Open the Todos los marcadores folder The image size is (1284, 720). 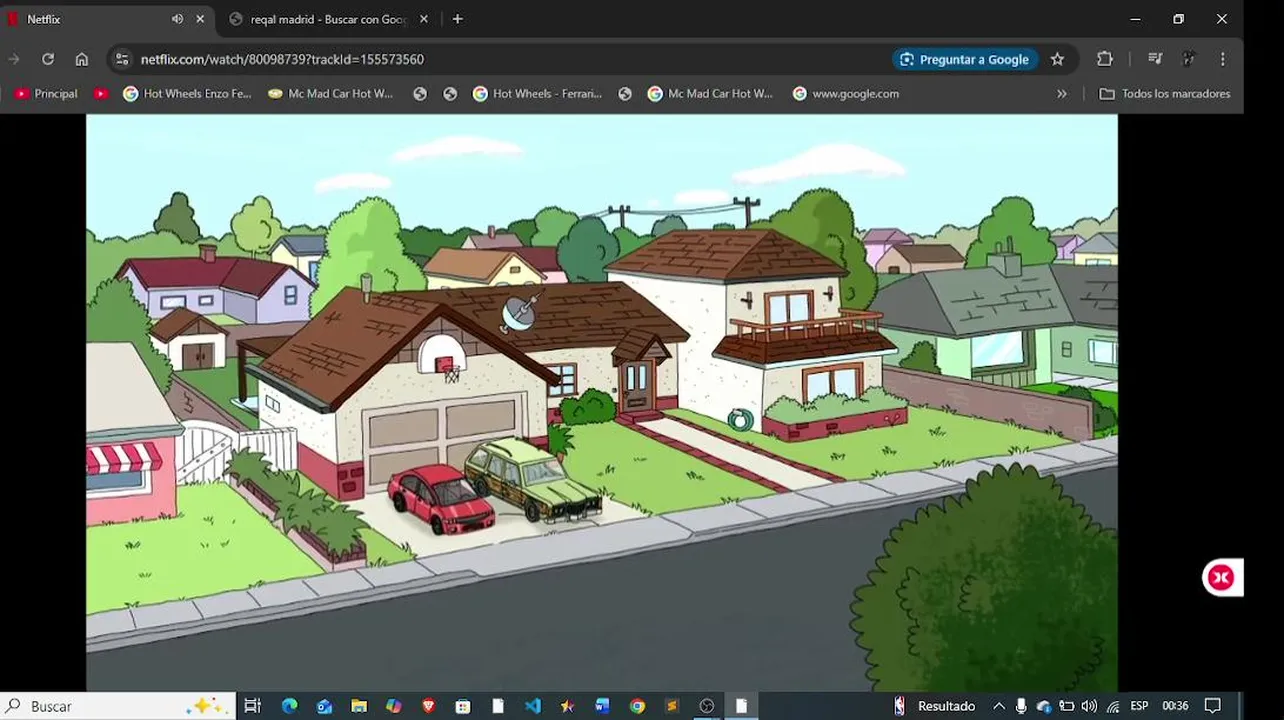click(x=1165, y=94)
